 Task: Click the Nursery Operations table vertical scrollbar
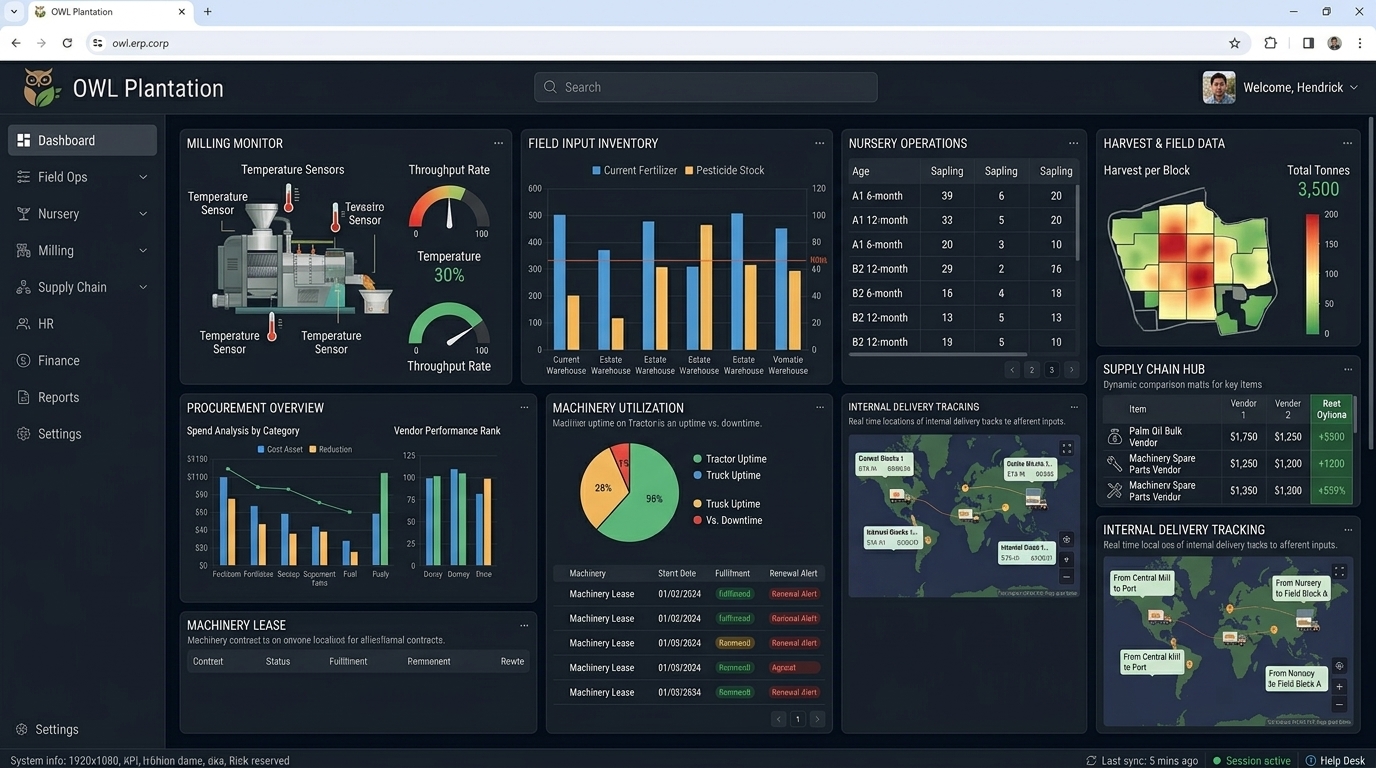point(1077,222)
